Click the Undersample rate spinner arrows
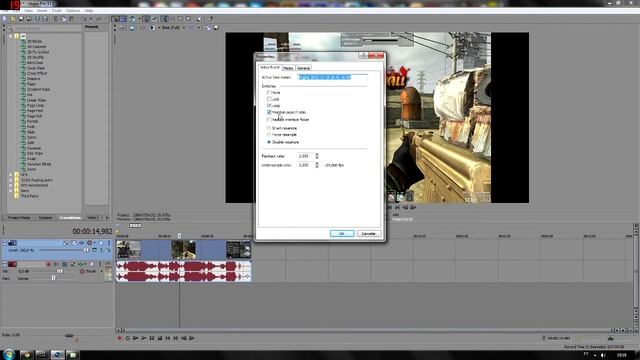640x360 pixels. coord(317,165)
